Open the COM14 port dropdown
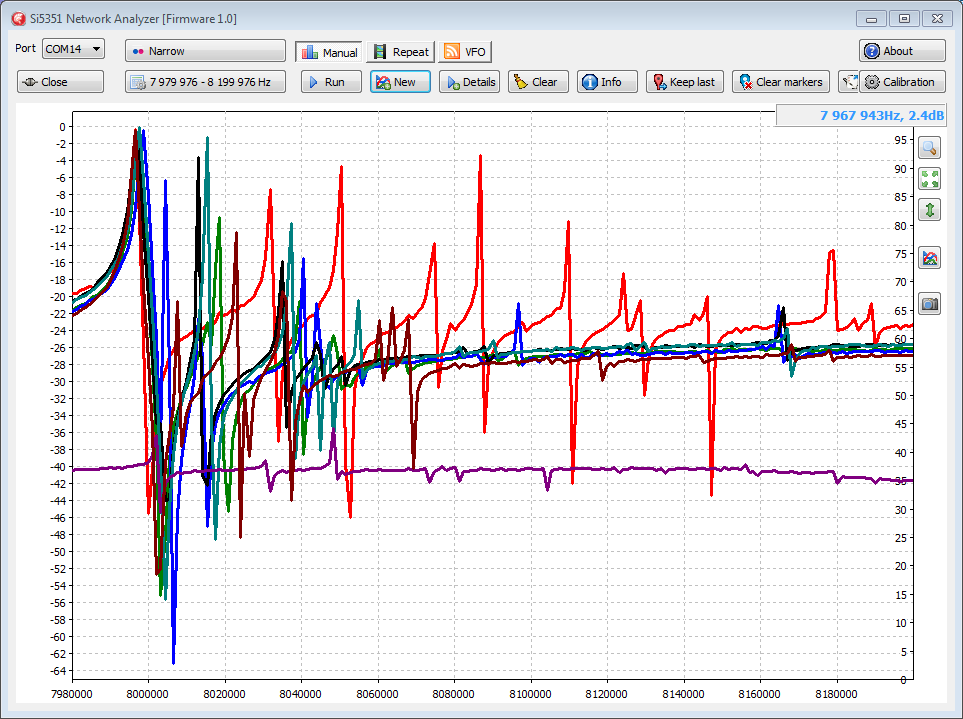963x719 pixels. pyautogui.click(x=73, y=49)
